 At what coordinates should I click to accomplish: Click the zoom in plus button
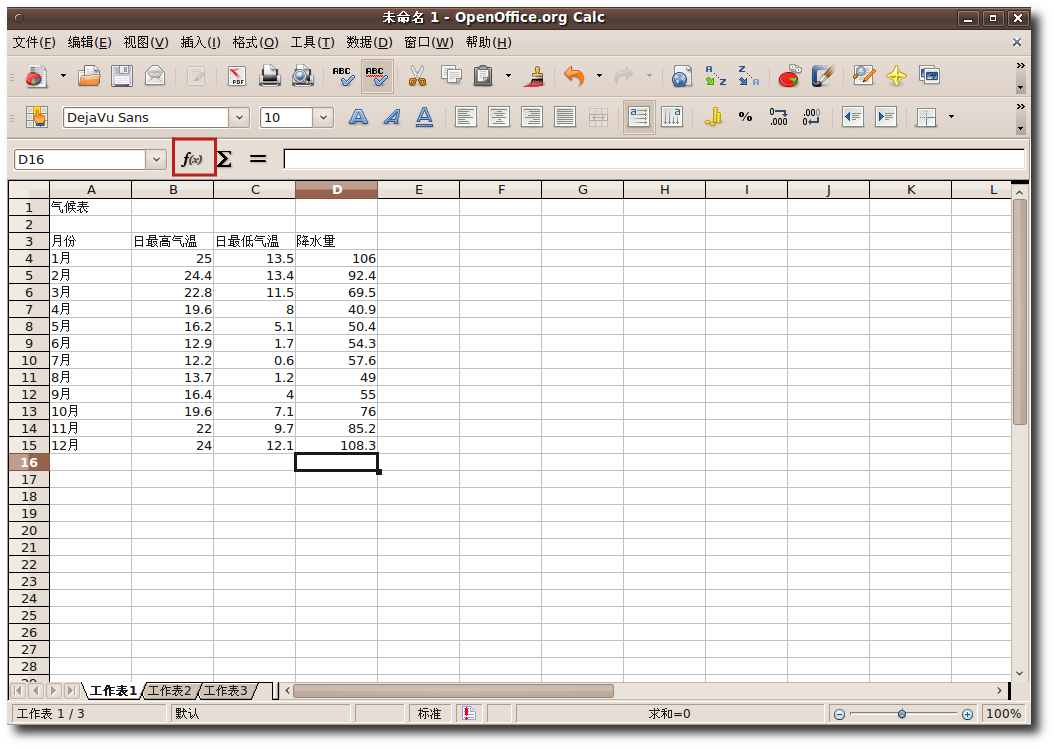967,714
